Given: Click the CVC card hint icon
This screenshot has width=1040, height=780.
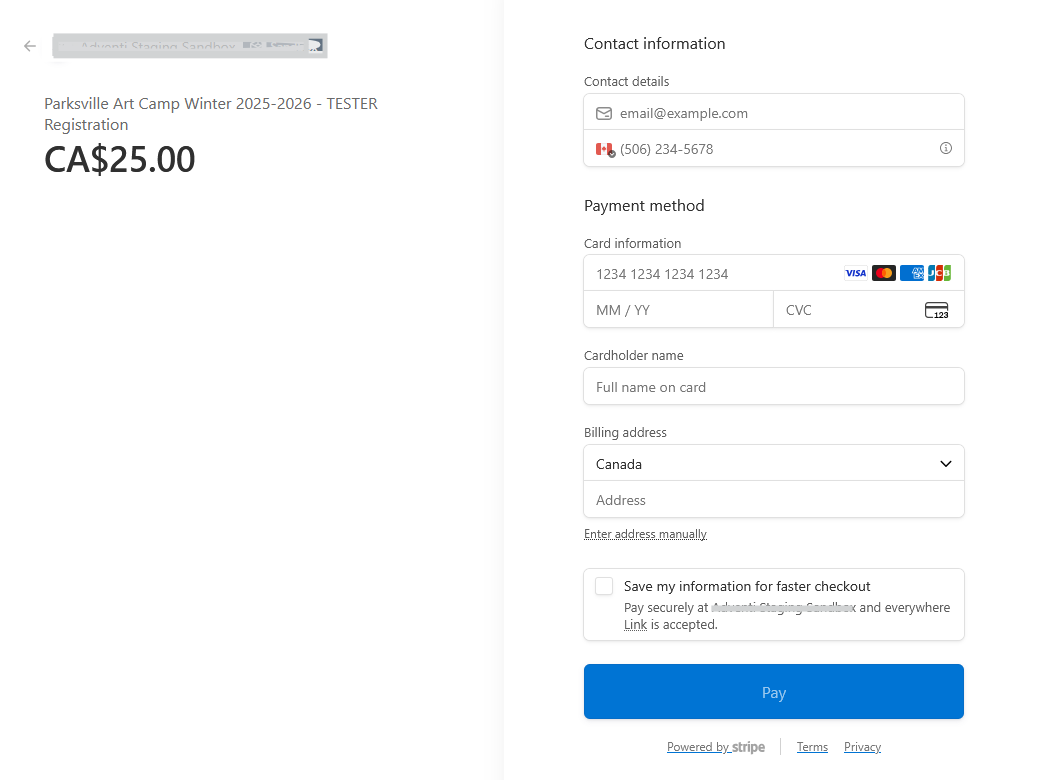Looking at the screenshot, I should pos(936,310).
